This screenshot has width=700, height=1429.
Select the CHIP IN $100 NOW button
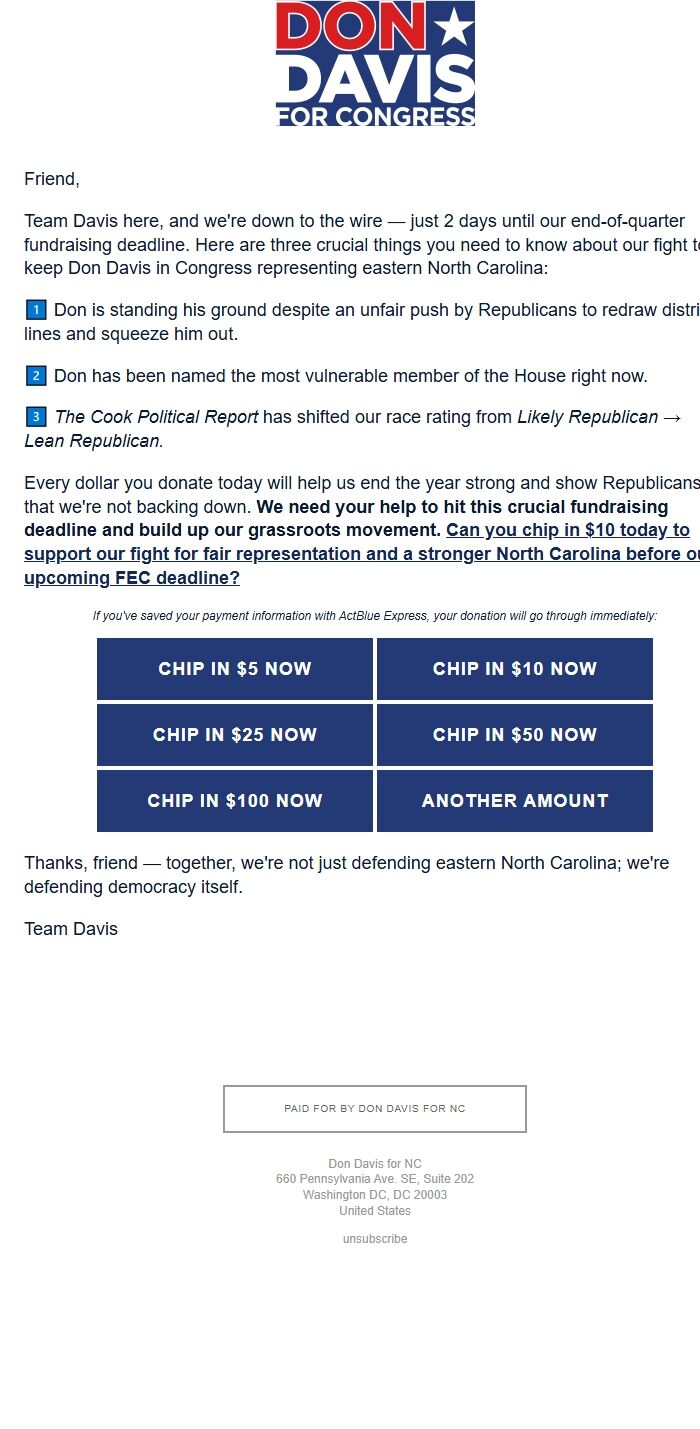pyautogui.click(x=234, y=800)
